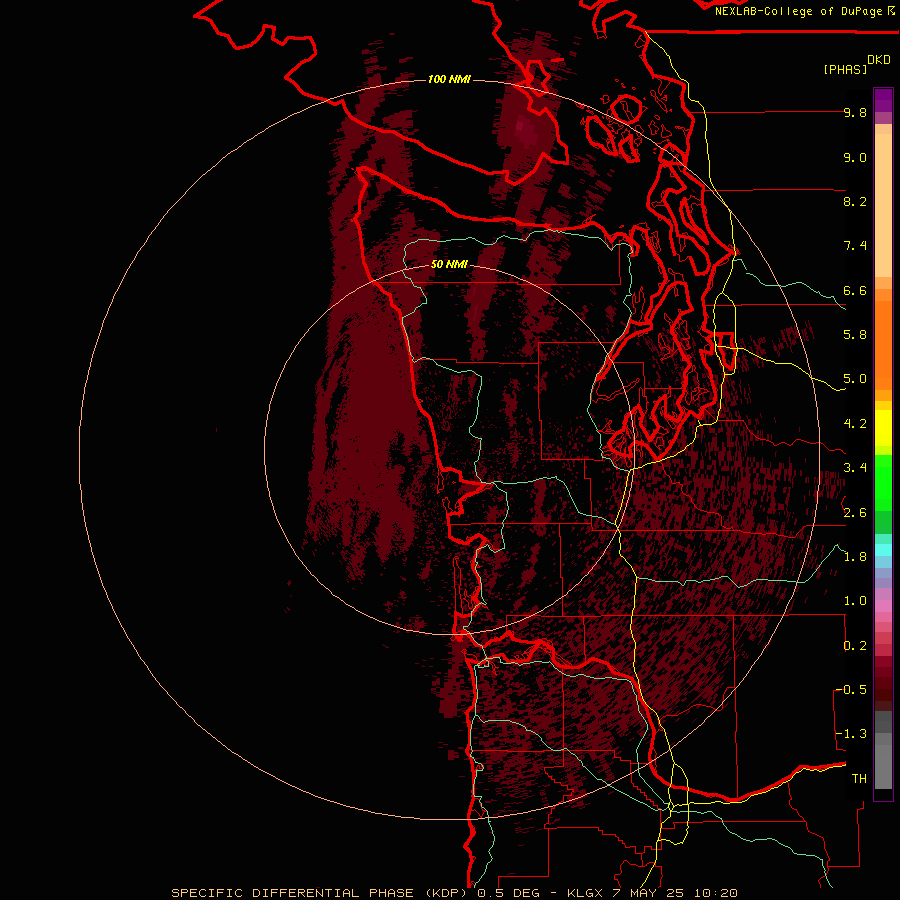Click the 4.2 scale value
This screenshot has height=900, width=900.
click(x=855, y=424)
